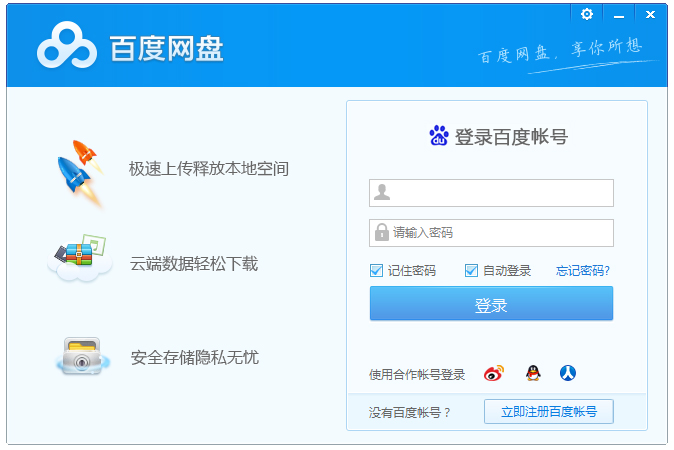Click the 极速上传释放本地空间 text
674x450 pixels.
point(208,169)
